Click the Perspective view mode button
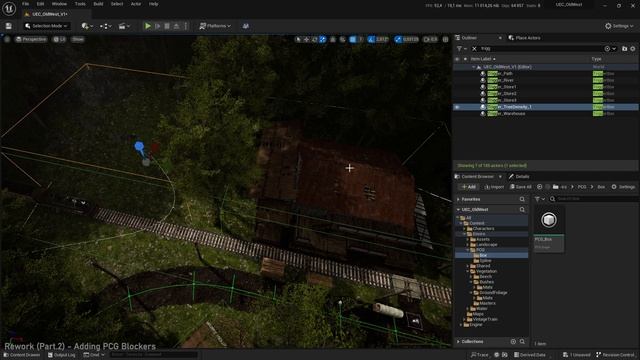This screenshot has width=640, height=360. [31, 39]
